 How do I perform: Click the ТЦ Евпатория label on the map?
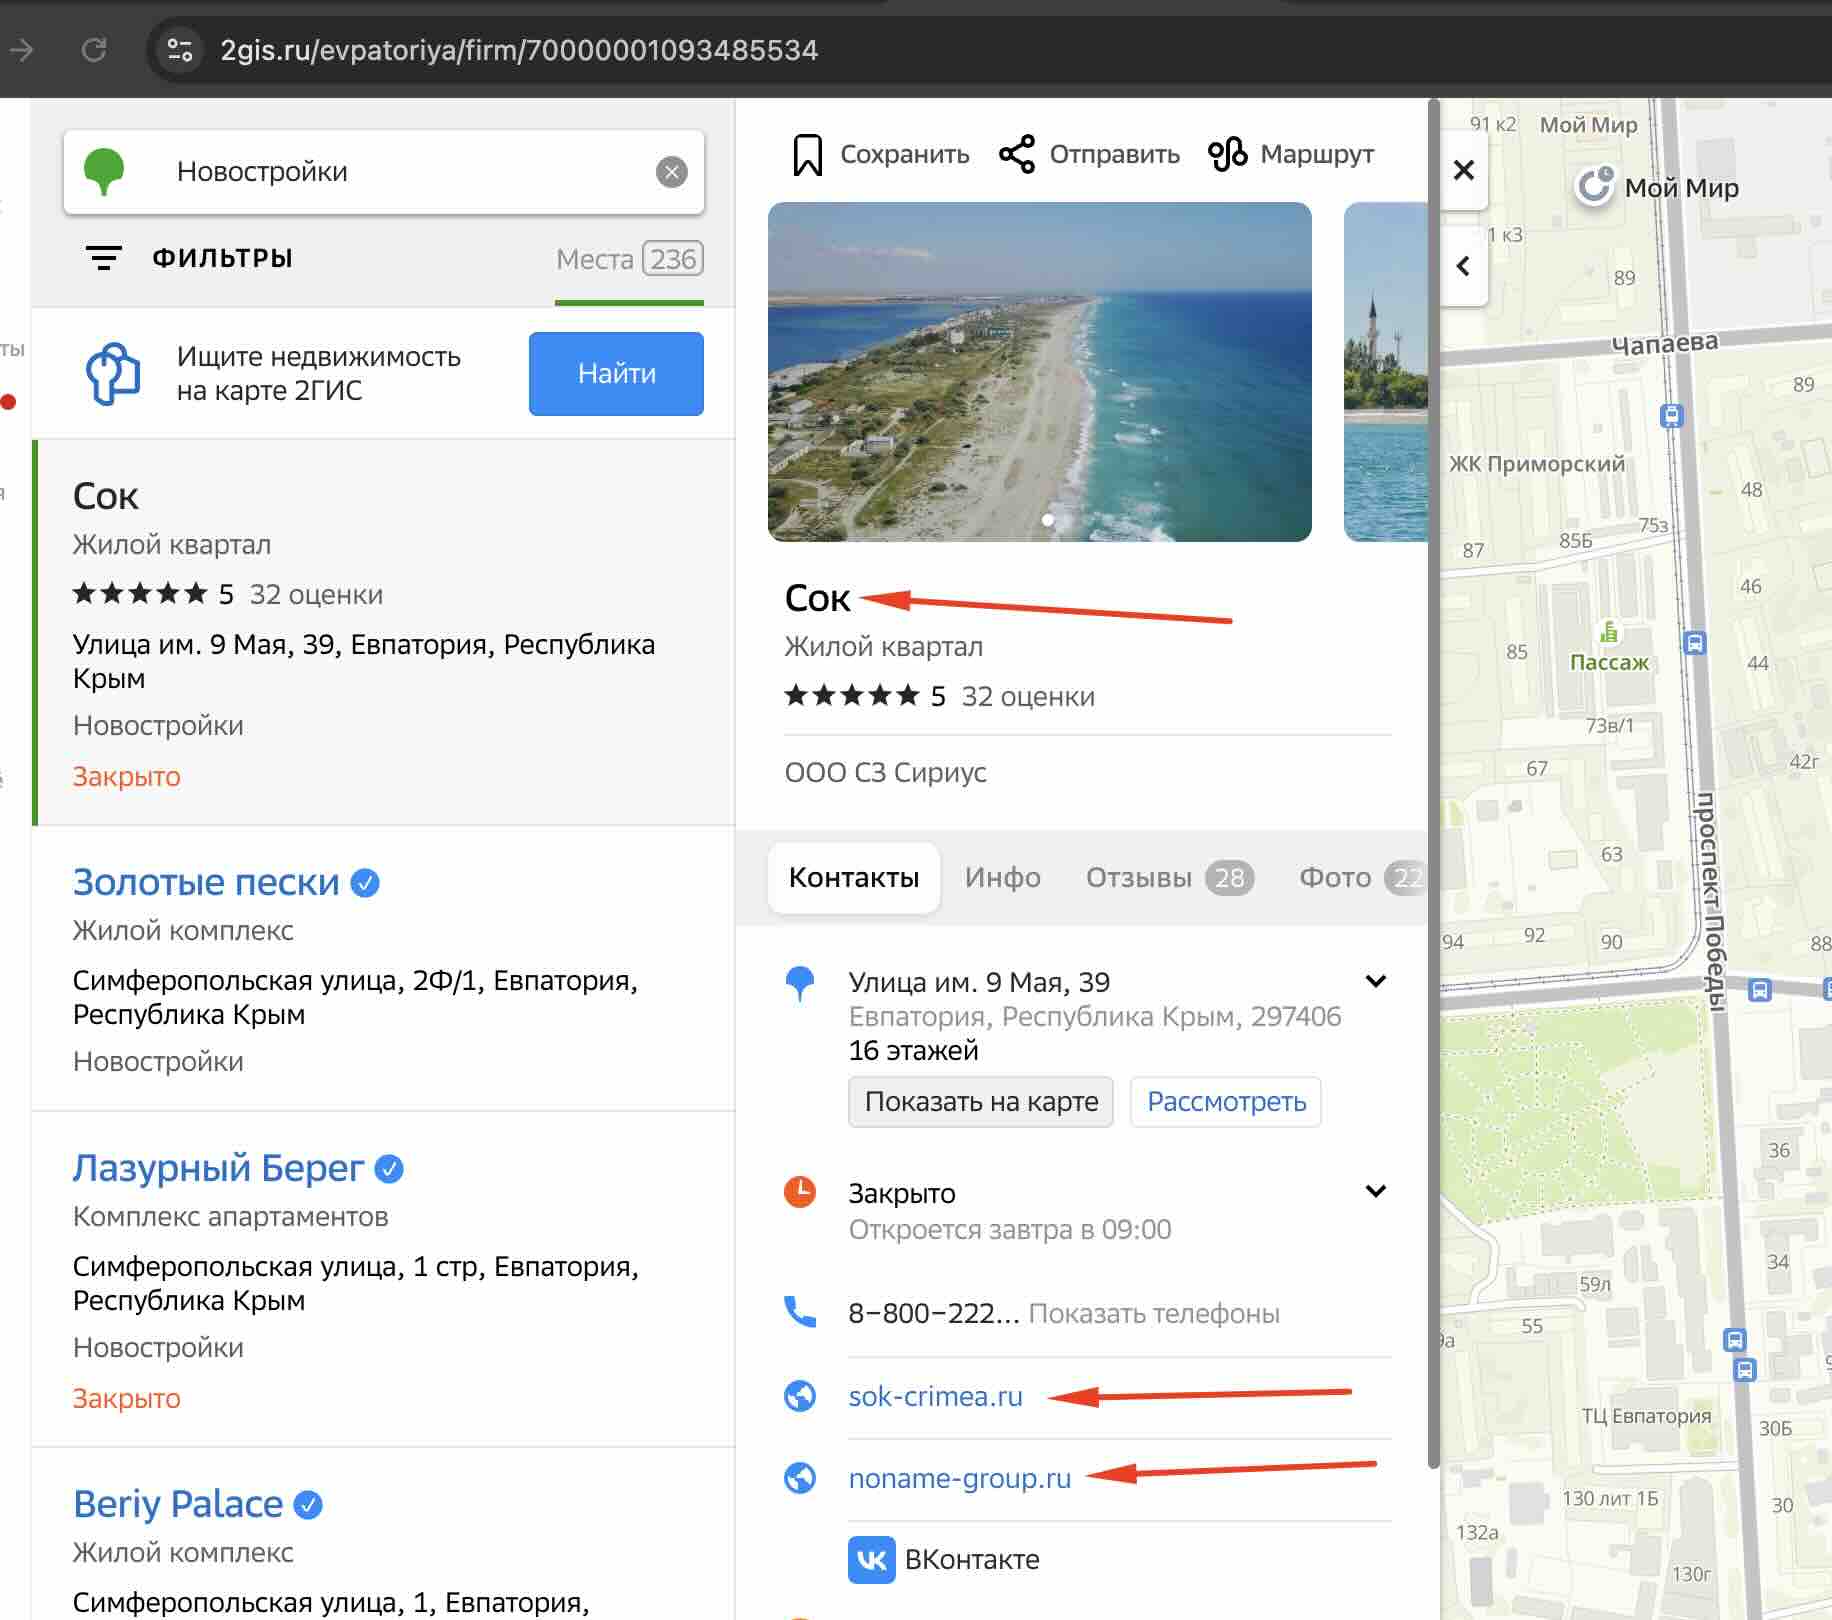click(x=1646, y=1416)
